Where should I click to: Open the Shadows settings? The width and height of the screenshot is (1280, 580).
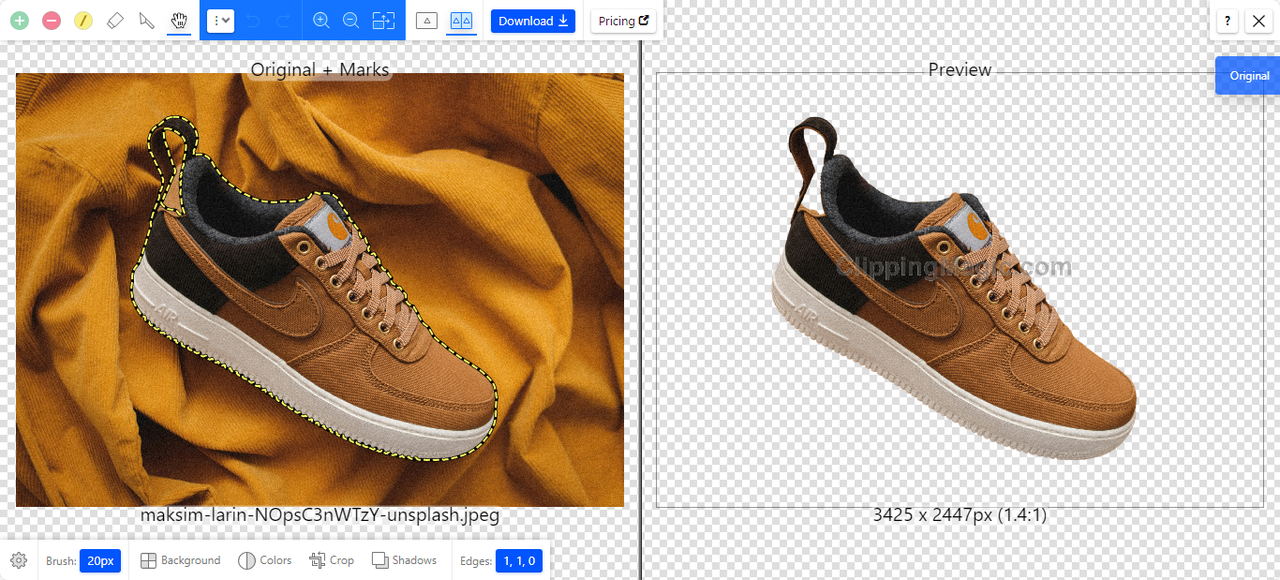[x=404, y=560]
